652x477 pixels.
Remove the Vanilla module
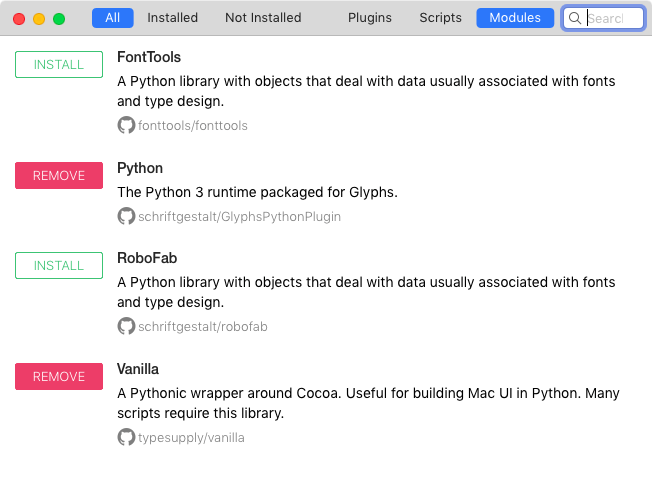(x=59, y=376)
